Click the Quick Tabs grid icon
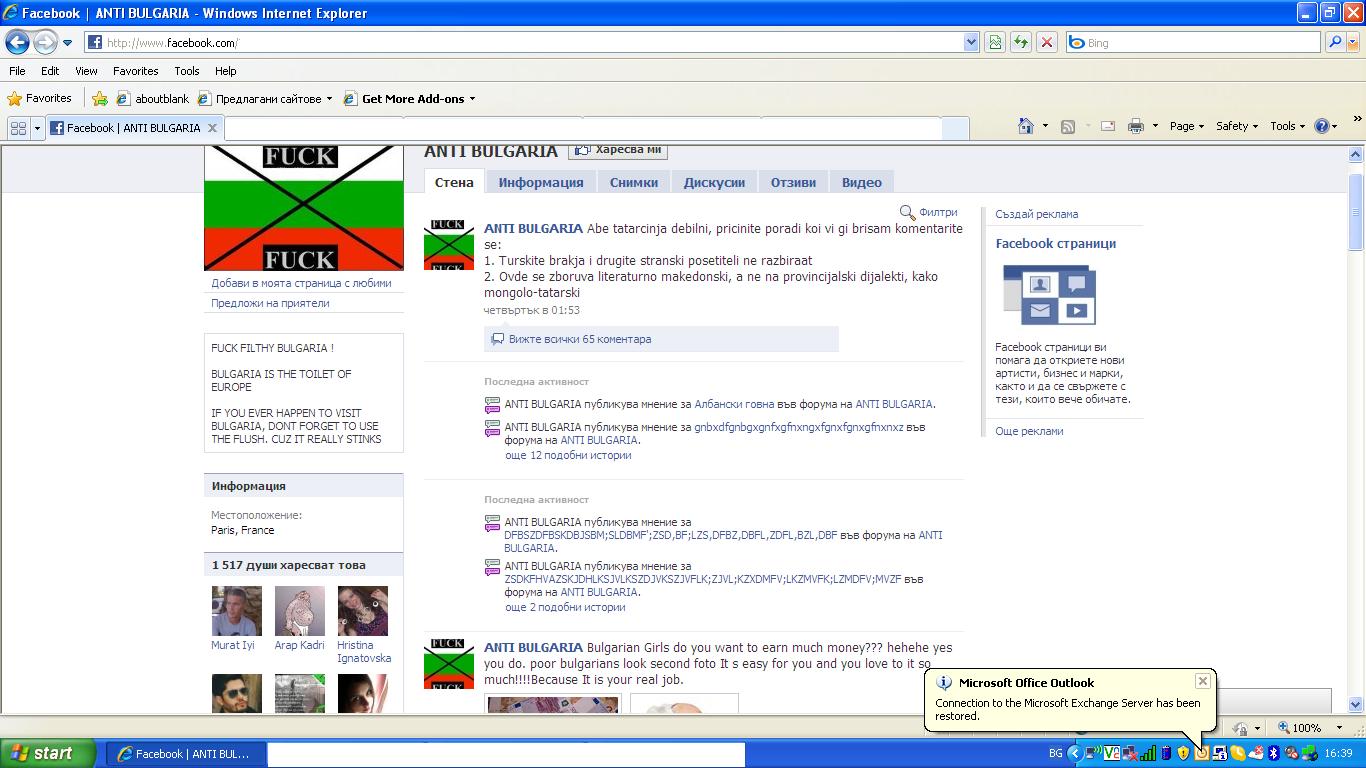Viewport: 1366px width, 768px height. tap(18, 128)
